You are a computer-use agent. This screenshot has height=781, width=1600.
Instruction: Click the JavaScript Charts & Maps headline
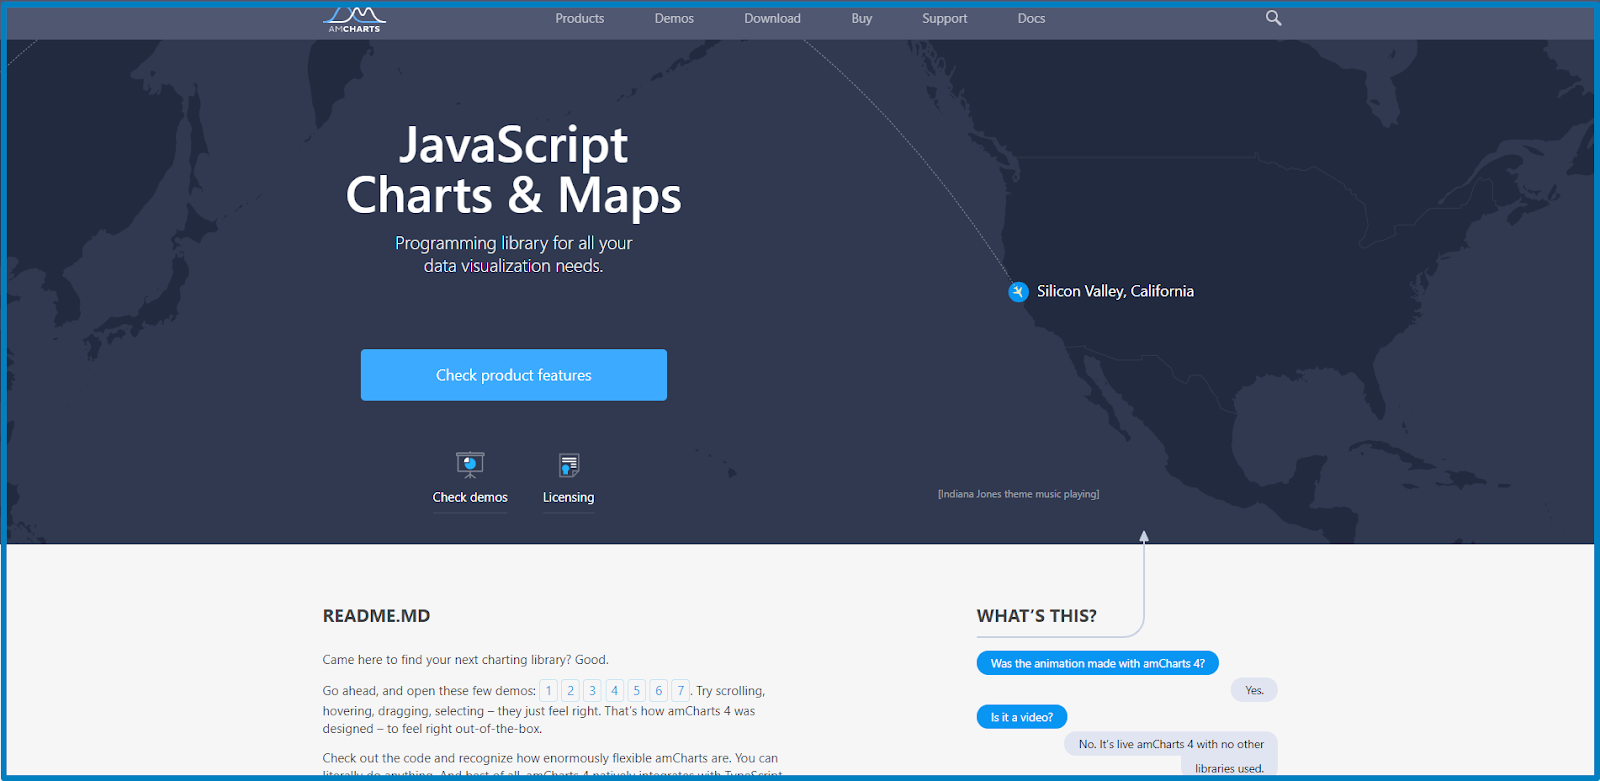(x=514, y=170)
